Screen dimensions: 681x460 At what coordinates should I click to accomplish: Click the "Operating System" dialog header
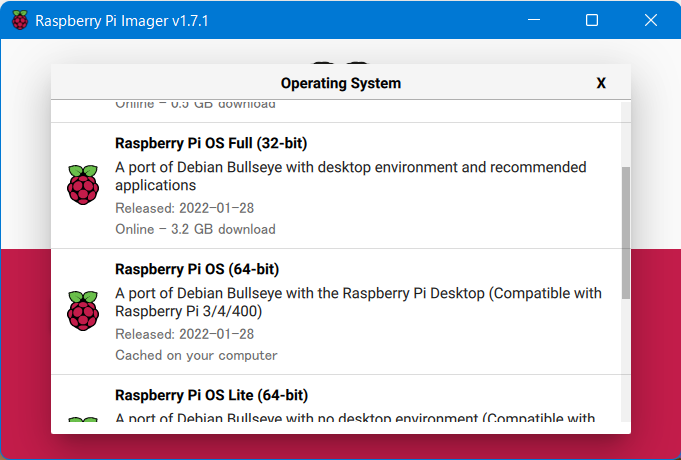[x=340, y=83]
